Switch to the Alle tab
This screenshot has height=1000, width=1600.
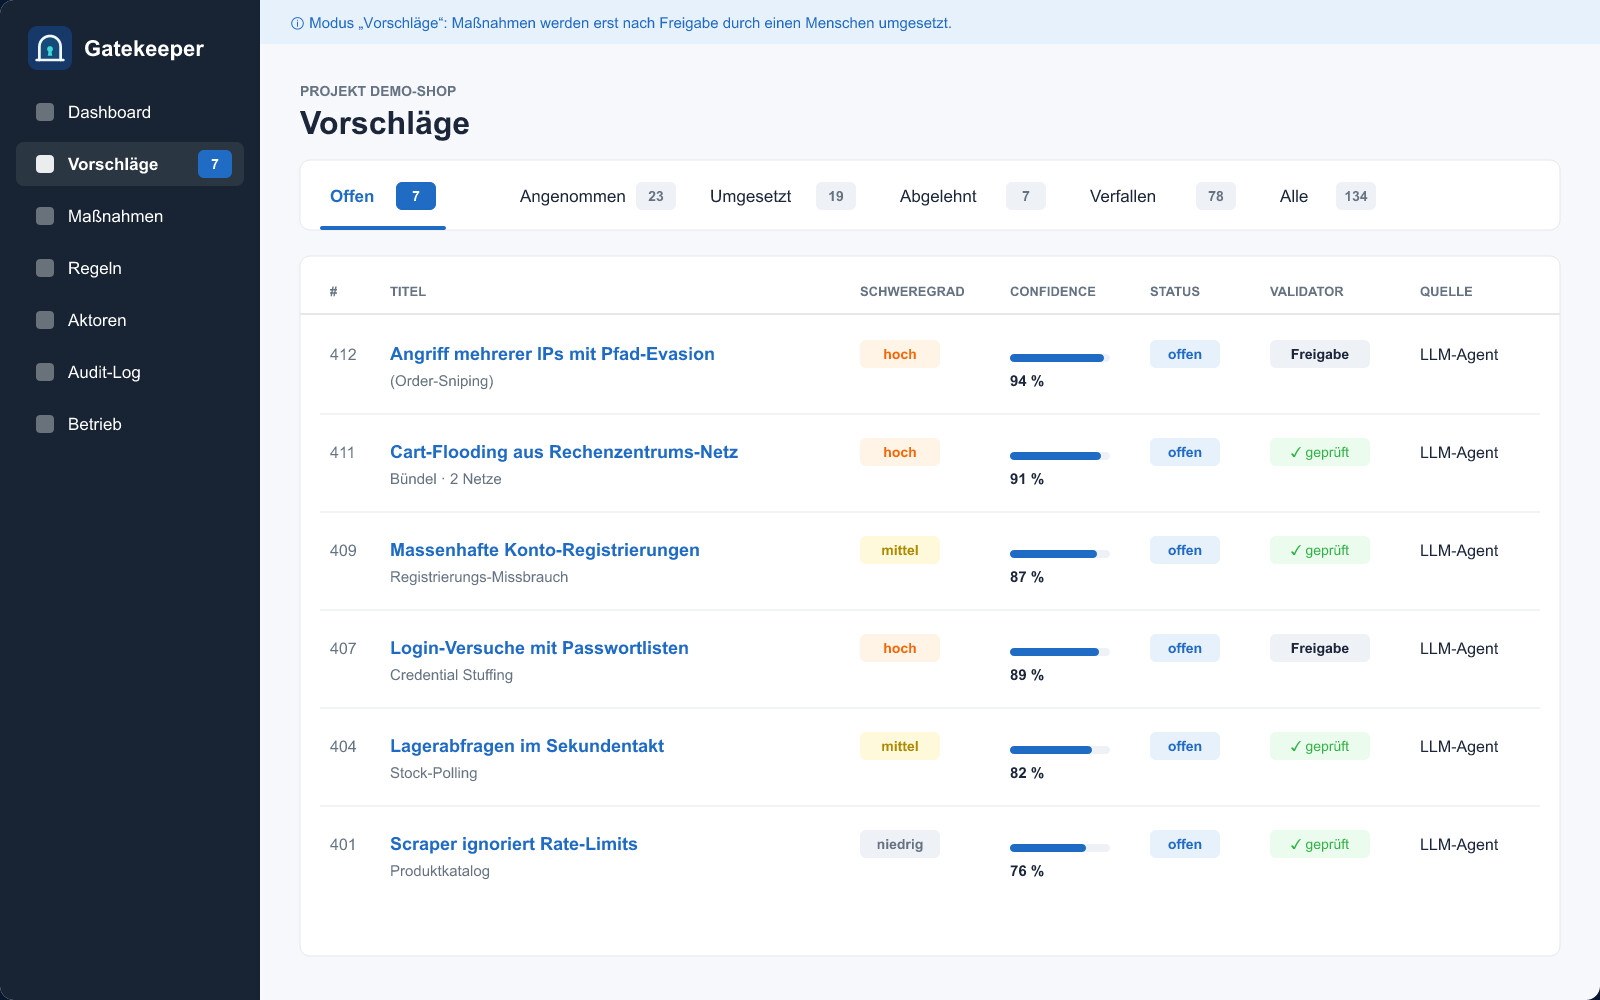click(x=1327, y=196)
